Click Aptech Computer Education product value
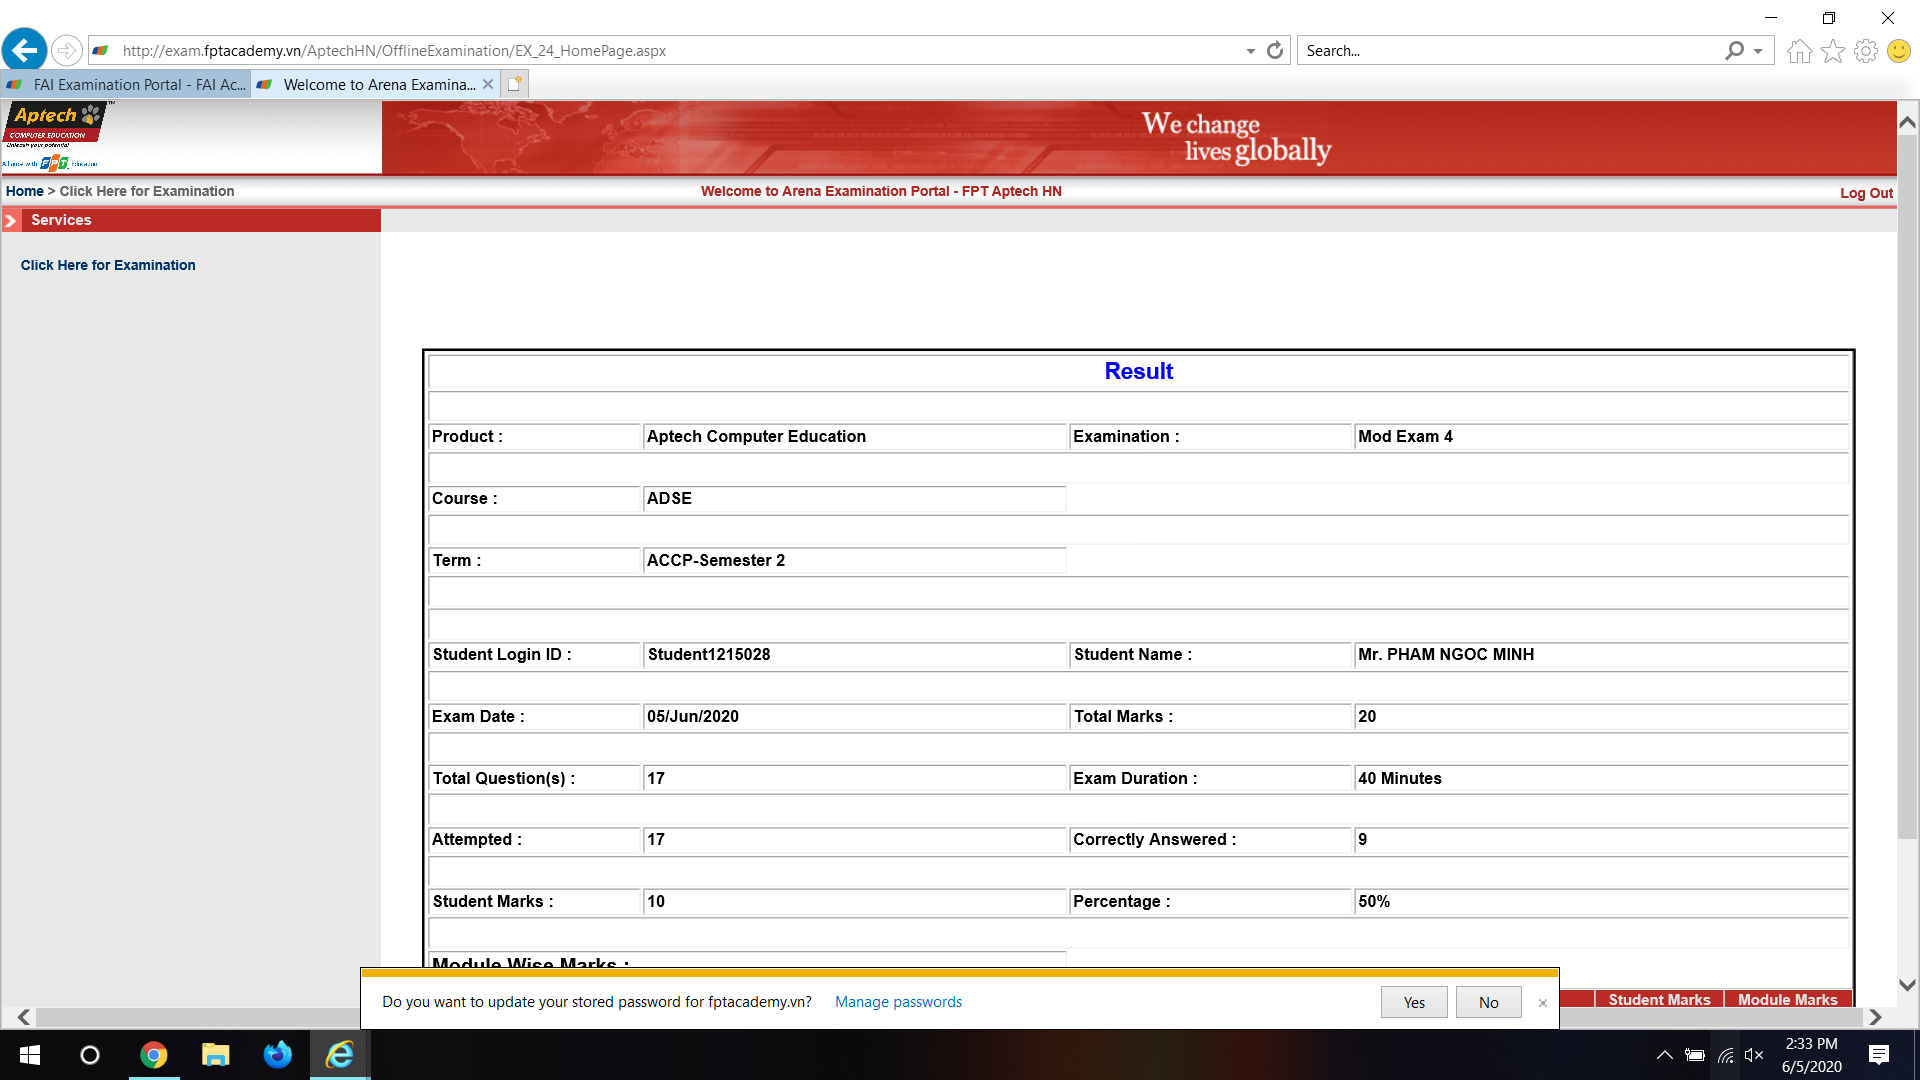This screenshot has height=1080, width=1920. pos(756,436)
